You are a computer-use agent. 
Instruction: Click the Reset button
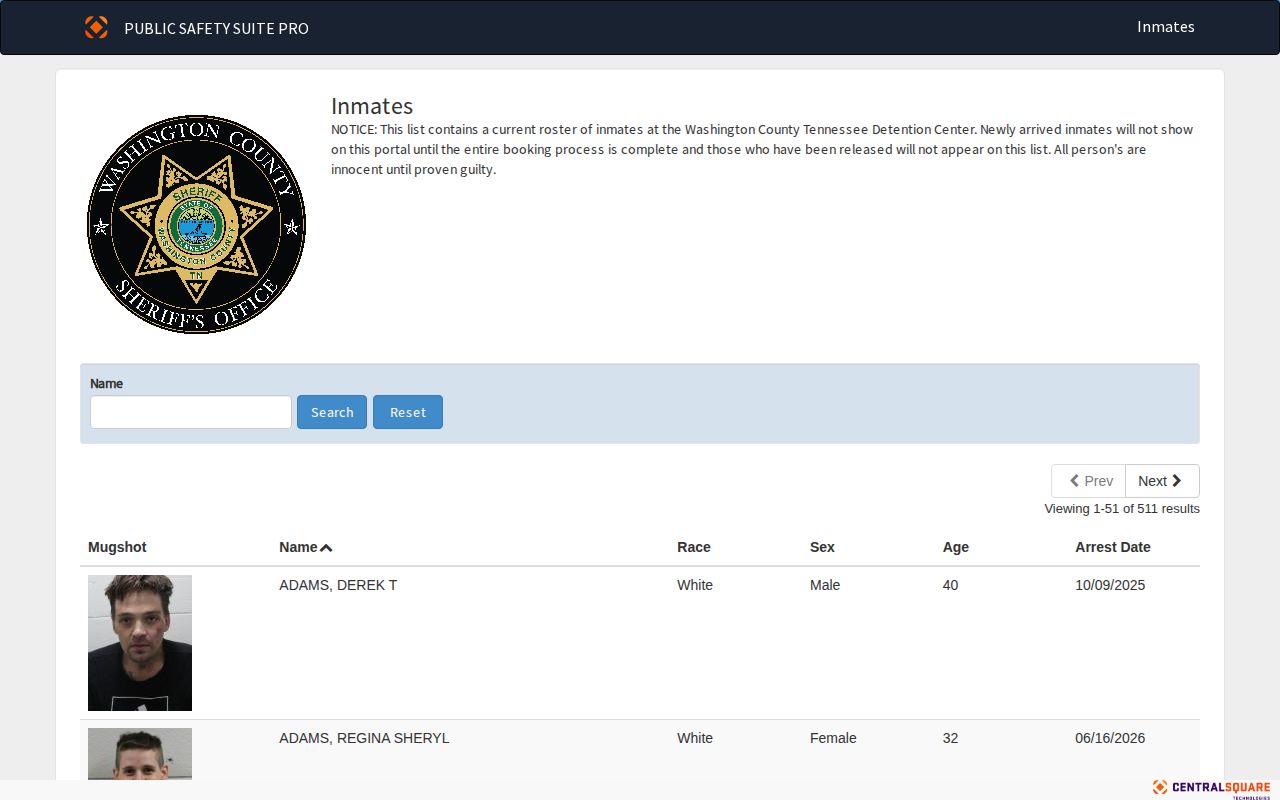point(408,412)
